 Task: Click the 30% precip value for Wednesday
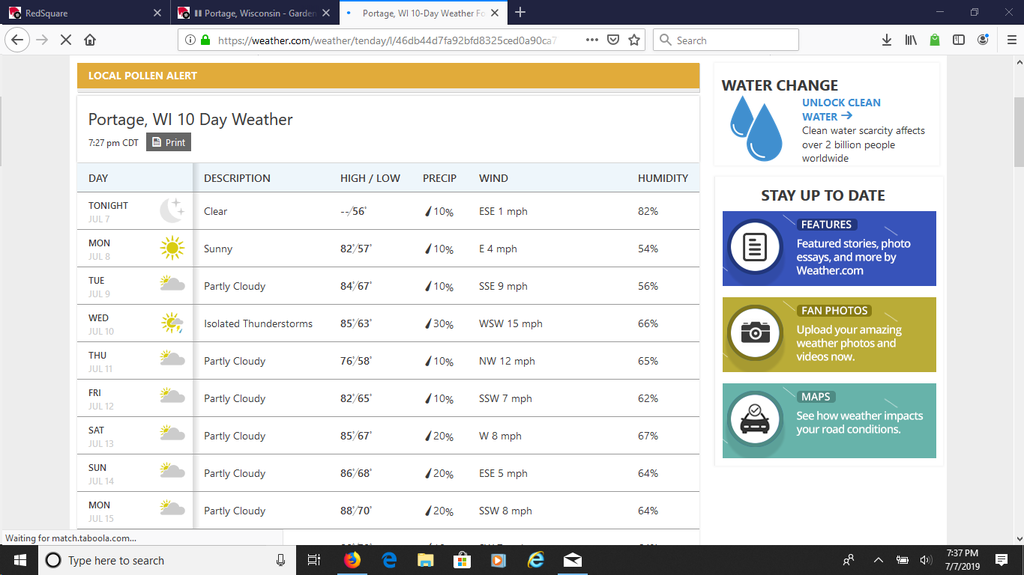point(440,323)
